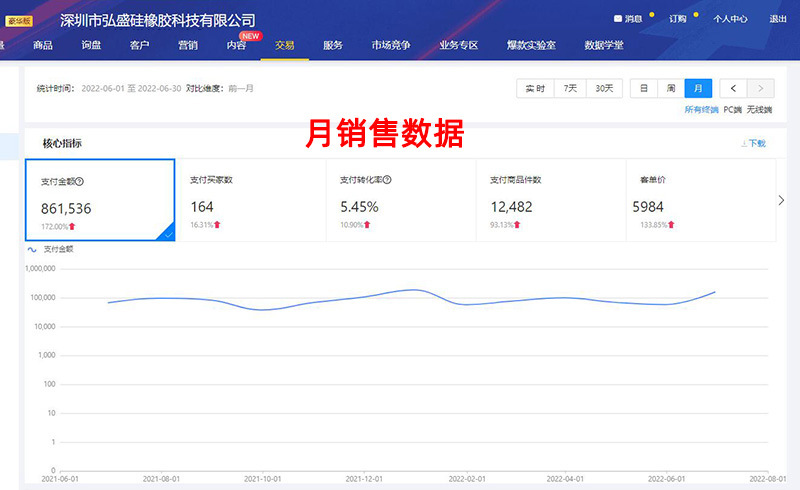
Task: Click the date range 2022-06-01 至 2022-06-30
Action: [131, 88]
